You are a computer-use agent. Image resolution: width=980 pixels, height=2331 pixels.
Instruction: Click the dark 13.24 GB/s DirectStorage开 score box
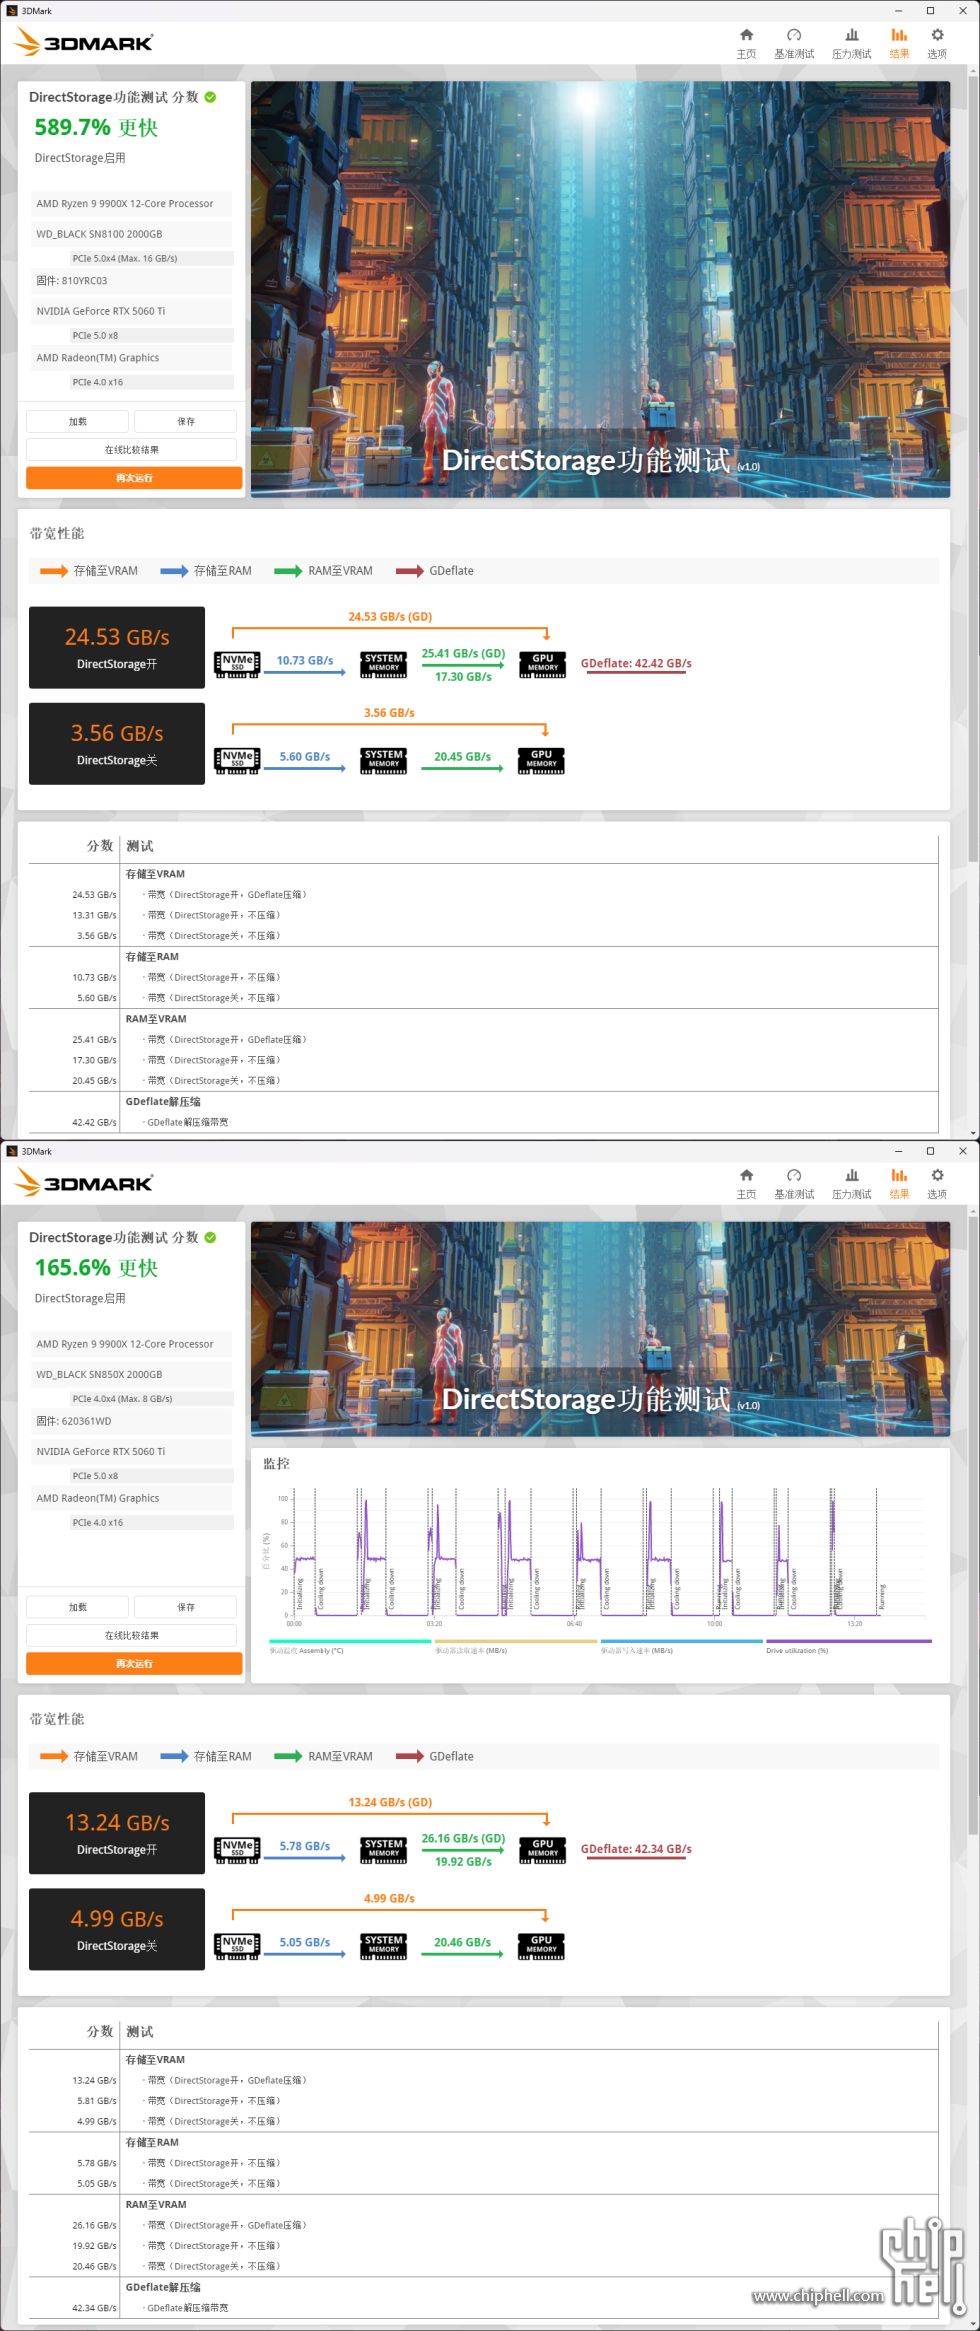[x=117, y=1833]
